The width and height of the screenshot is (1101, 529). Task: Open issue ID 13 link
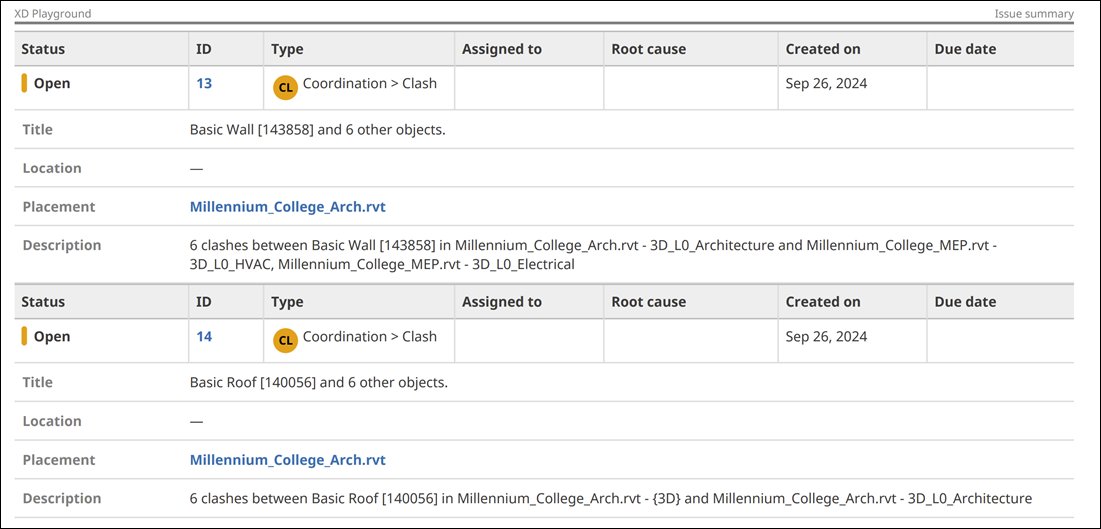[x=204, y=84]
